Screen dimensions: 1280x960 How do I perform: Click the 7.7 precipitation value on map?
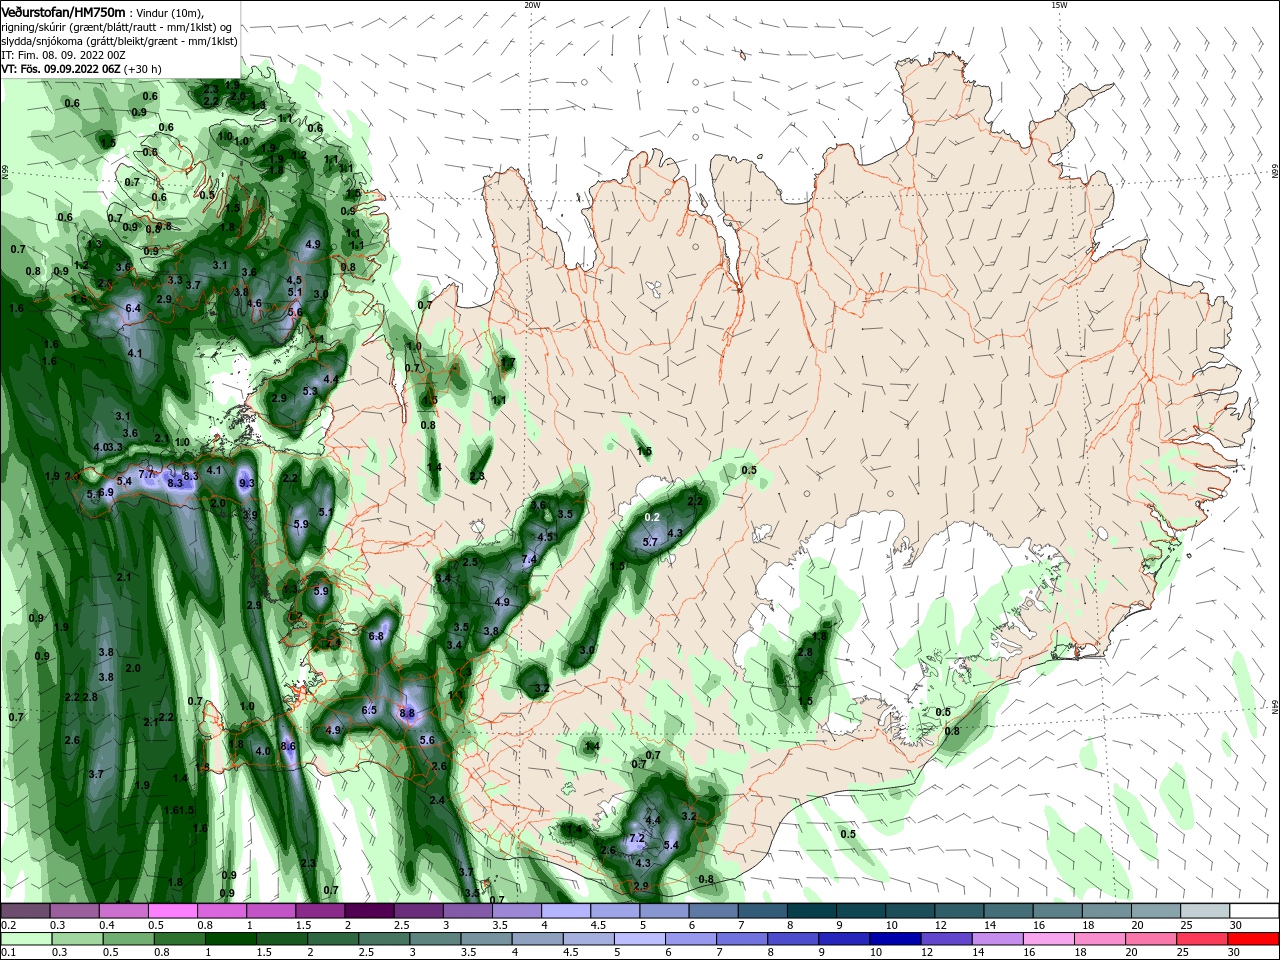pos(147,474)
